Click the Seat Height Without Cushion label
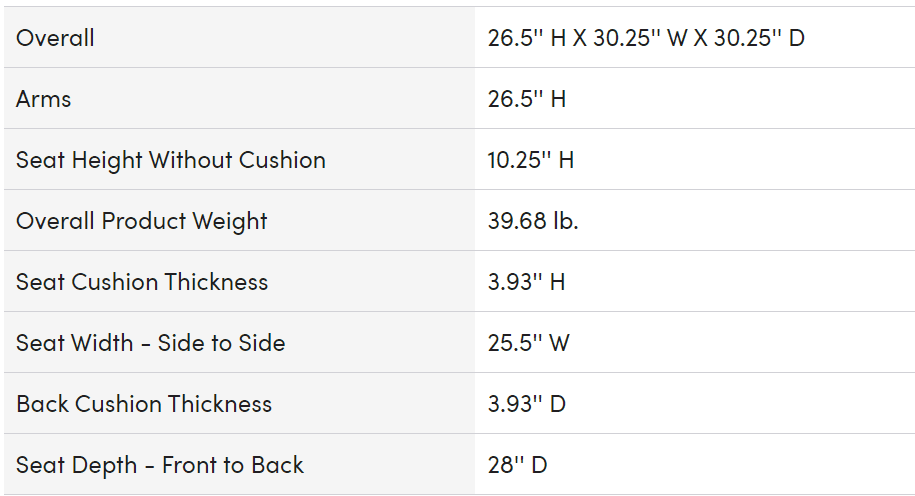This screenshot has height=496, width=915. [x=170, y=160]
